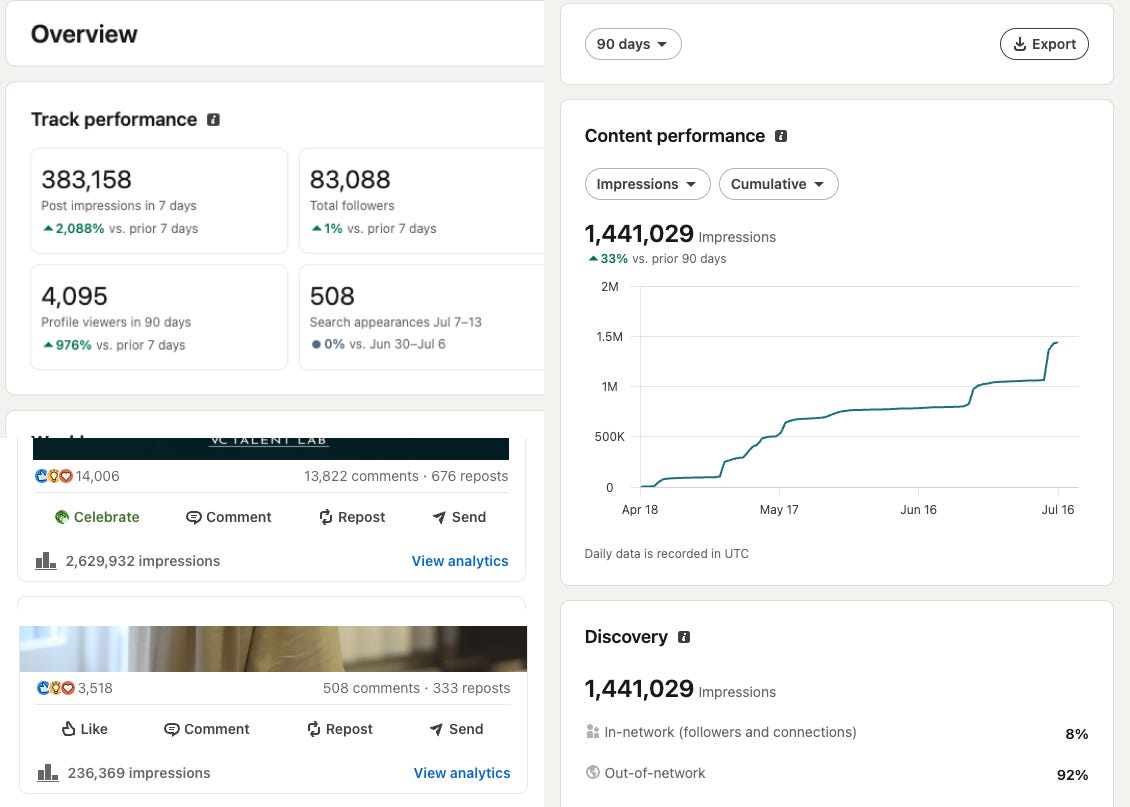Click Celebrate on the 14,006 reactions post
The height and width of the screenshot is (807, 1130).
pos(97,517)
